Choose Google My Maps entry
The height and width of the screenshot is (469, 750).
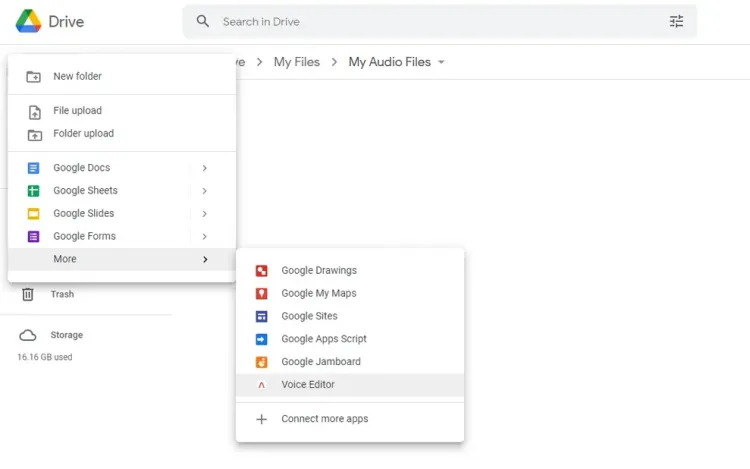pyautogui.click(x=350, y=294)
